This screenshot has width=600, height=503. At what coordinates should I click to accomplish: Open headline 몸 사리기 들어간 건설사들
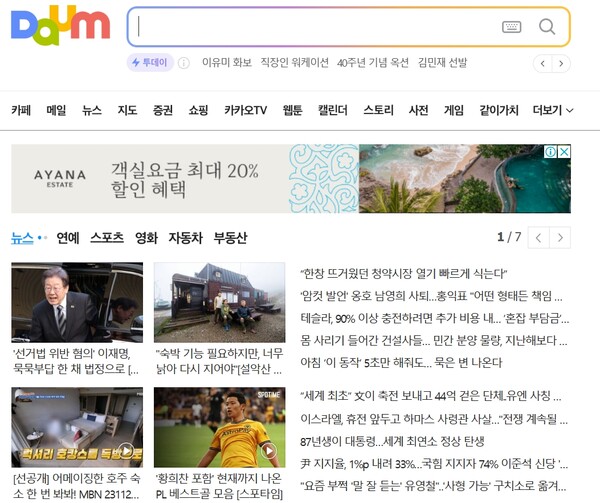[x=434, y=340]
